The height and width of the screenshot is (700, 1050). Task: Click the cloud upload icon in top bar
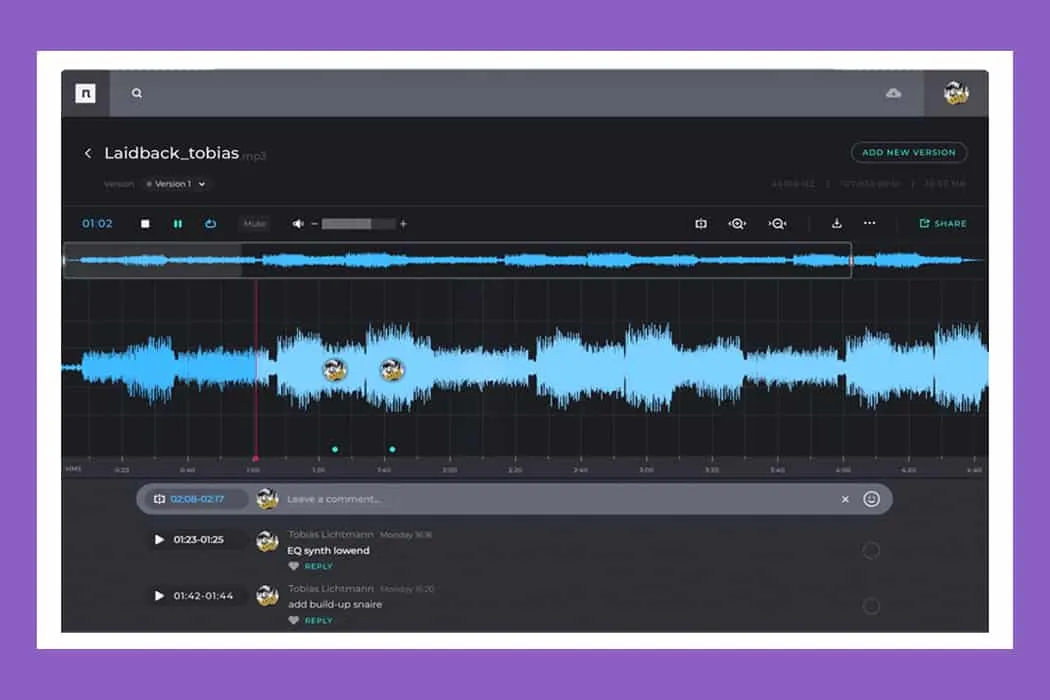pos(893,92)
